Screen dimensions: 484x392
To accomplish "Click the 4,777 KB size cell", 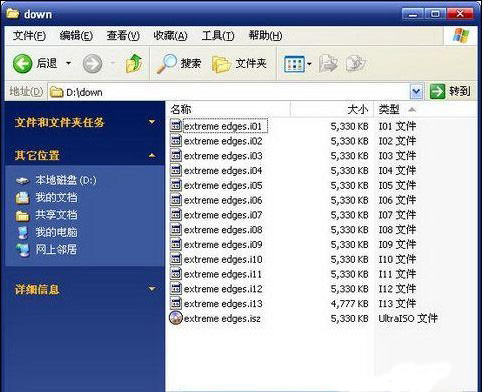I will (x=349, y=304).
